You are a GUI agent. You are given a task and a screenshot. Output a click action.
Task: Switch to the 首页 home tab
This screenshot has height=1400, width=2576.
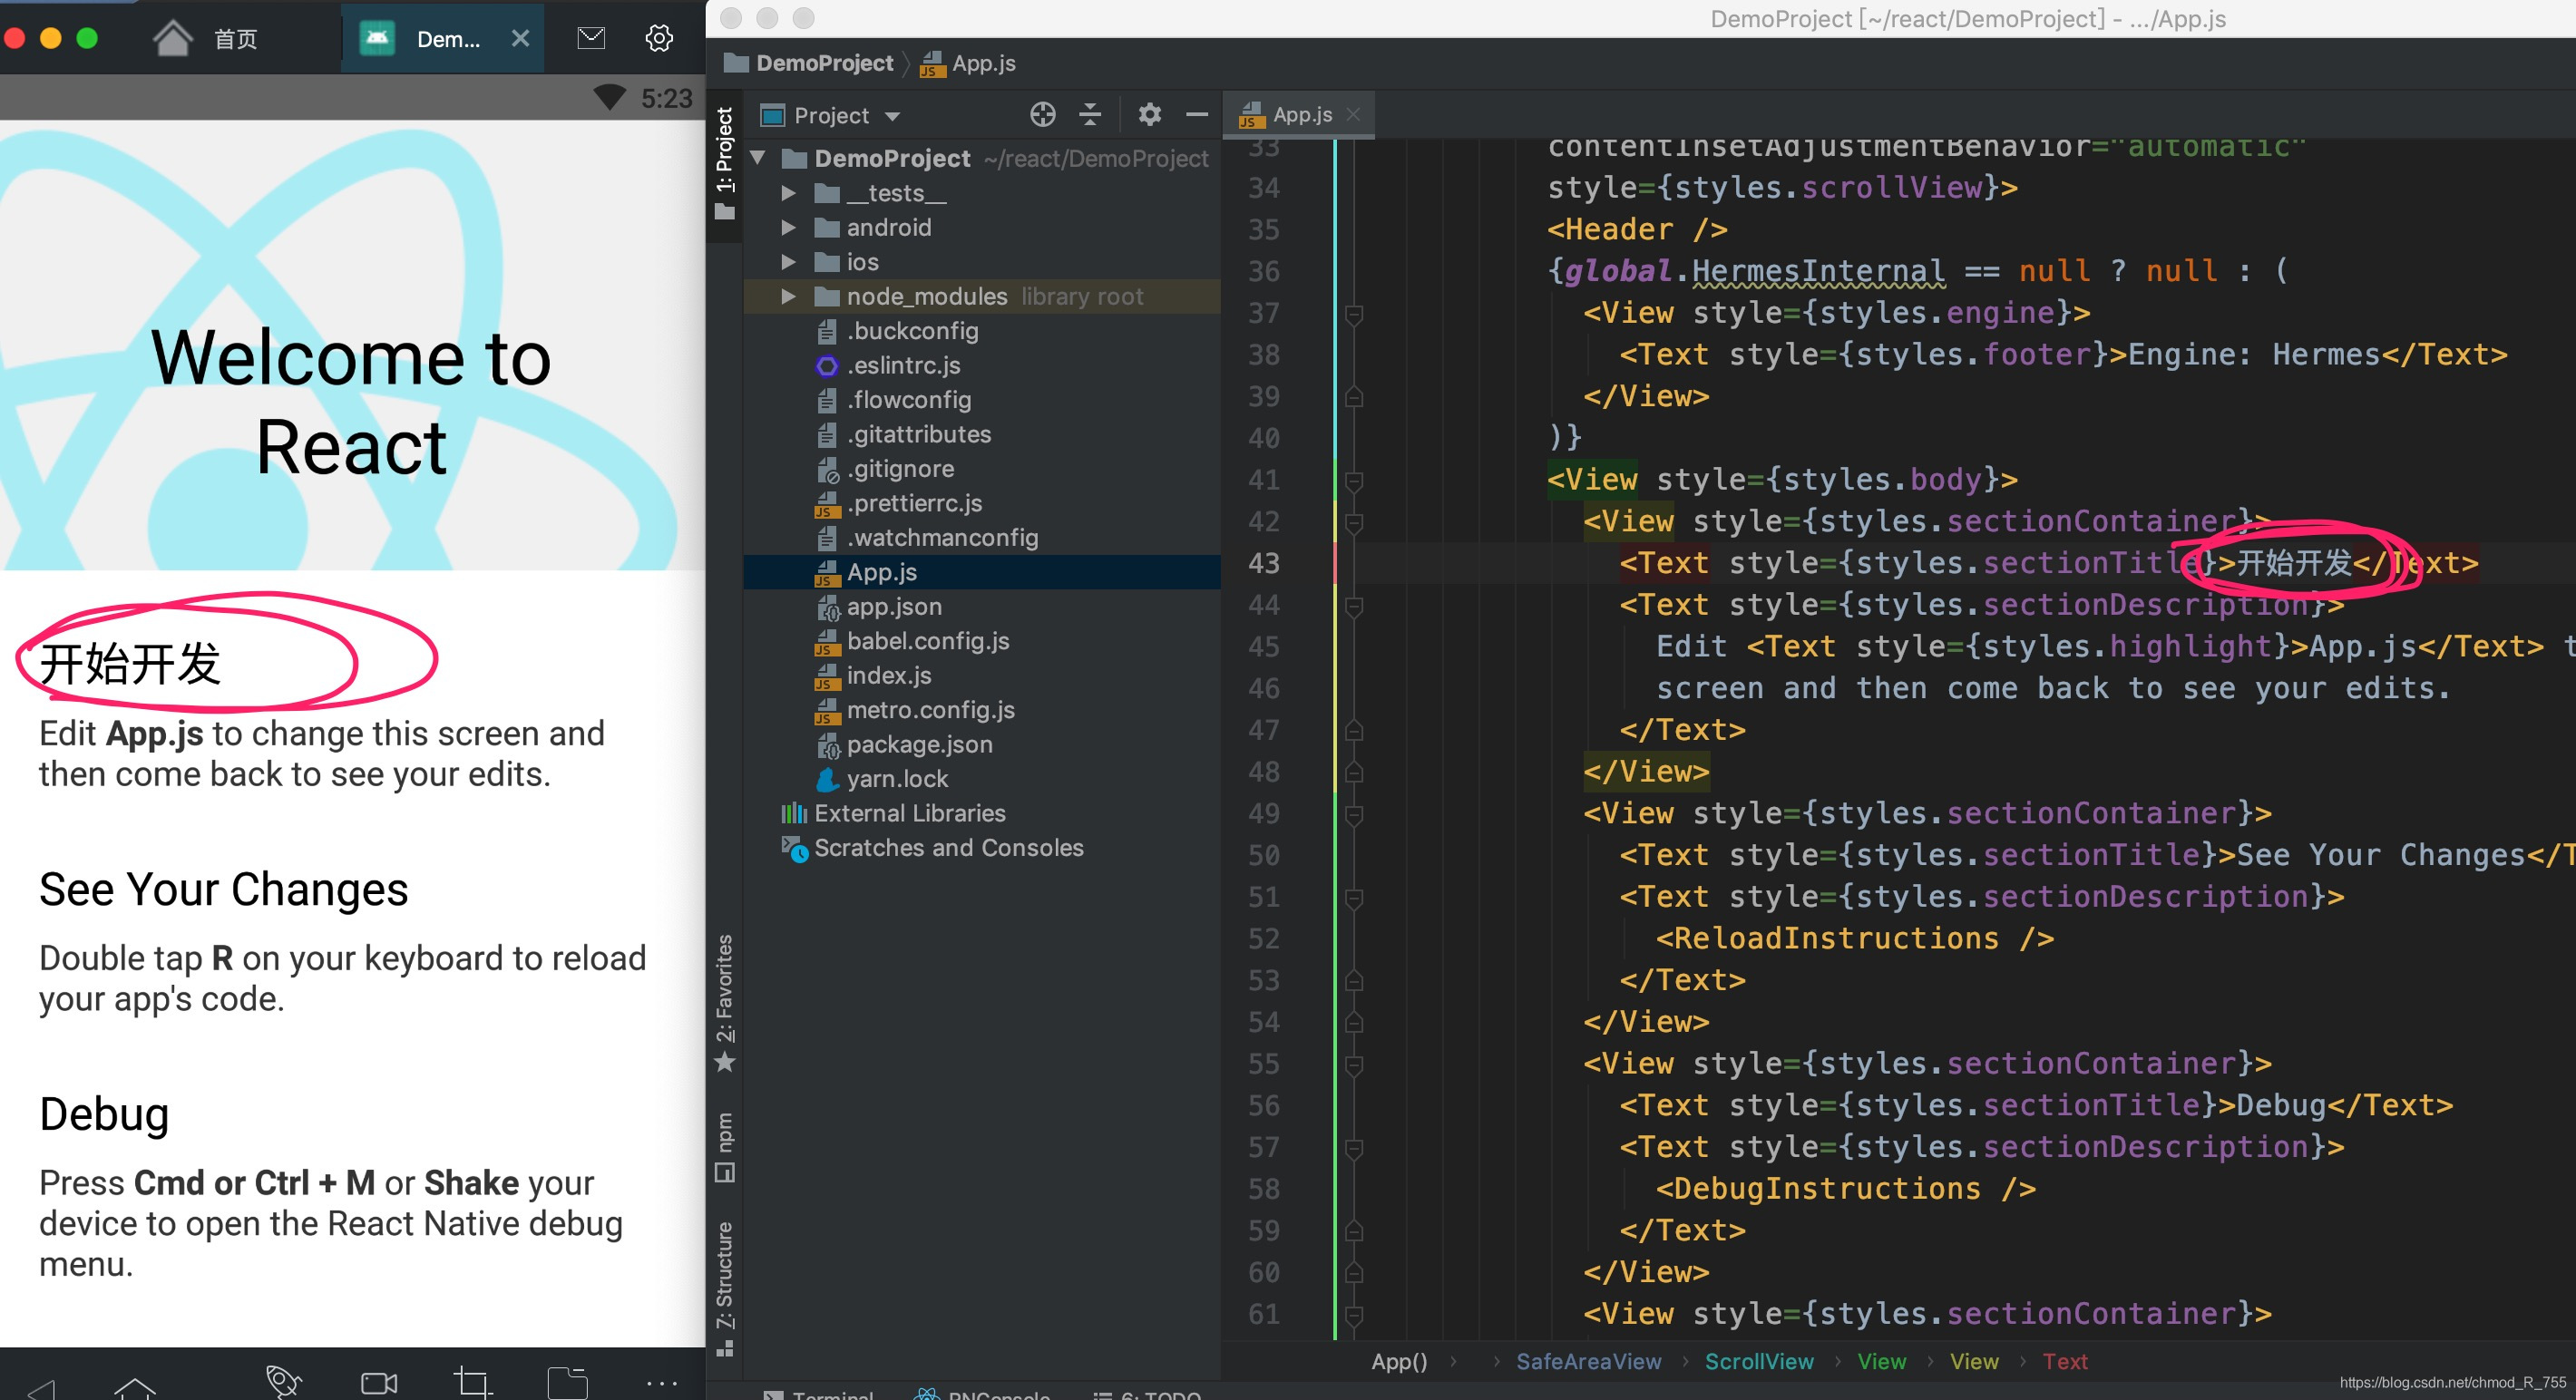pos(207,39)
